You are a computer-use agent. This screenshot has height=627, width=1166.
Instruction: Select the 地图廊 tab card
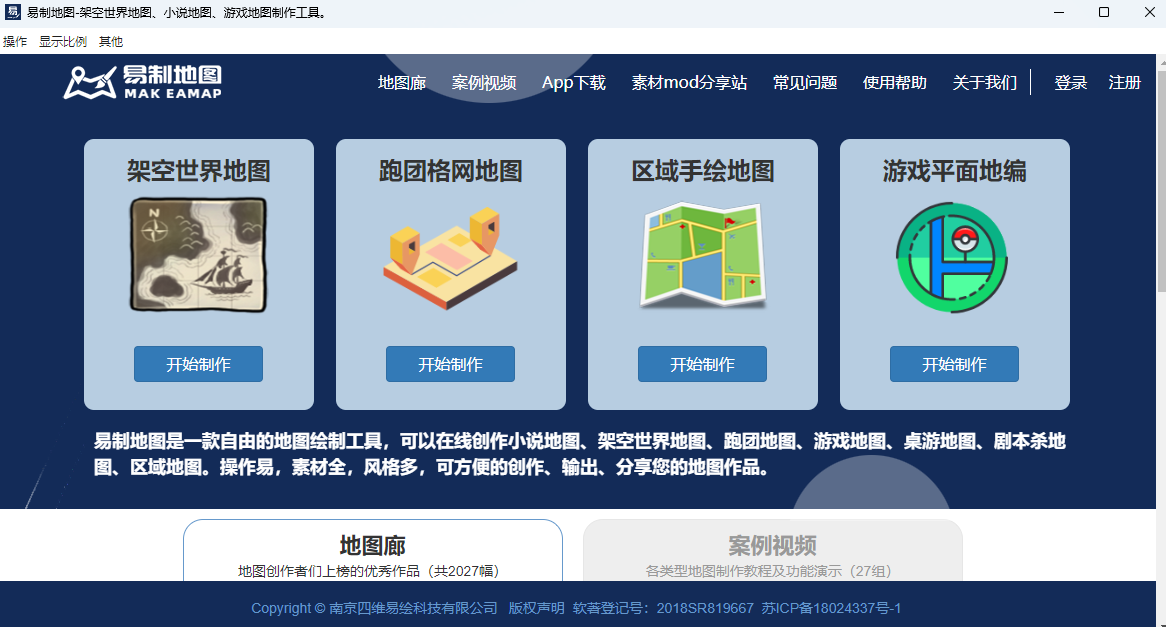coord(372,552)
